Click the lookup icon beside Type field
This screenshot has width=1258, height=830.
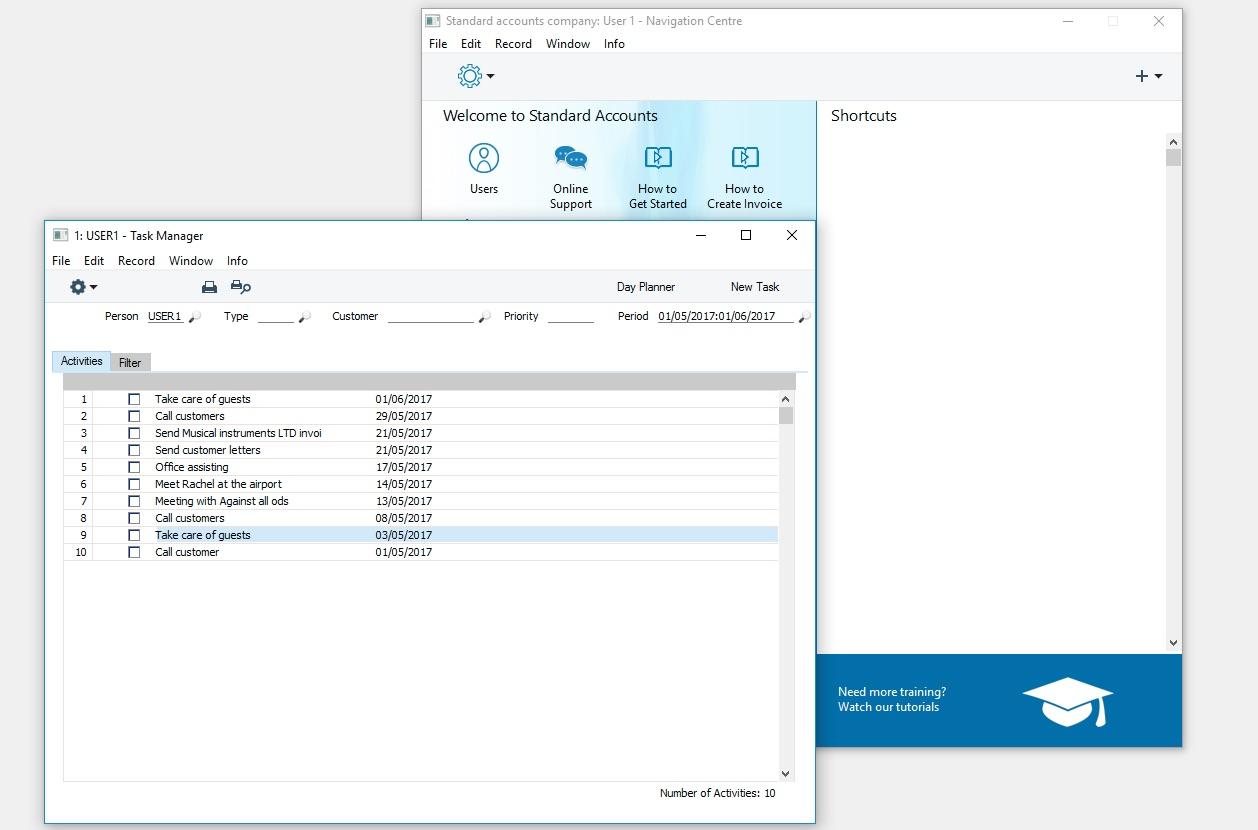(305, 317)
